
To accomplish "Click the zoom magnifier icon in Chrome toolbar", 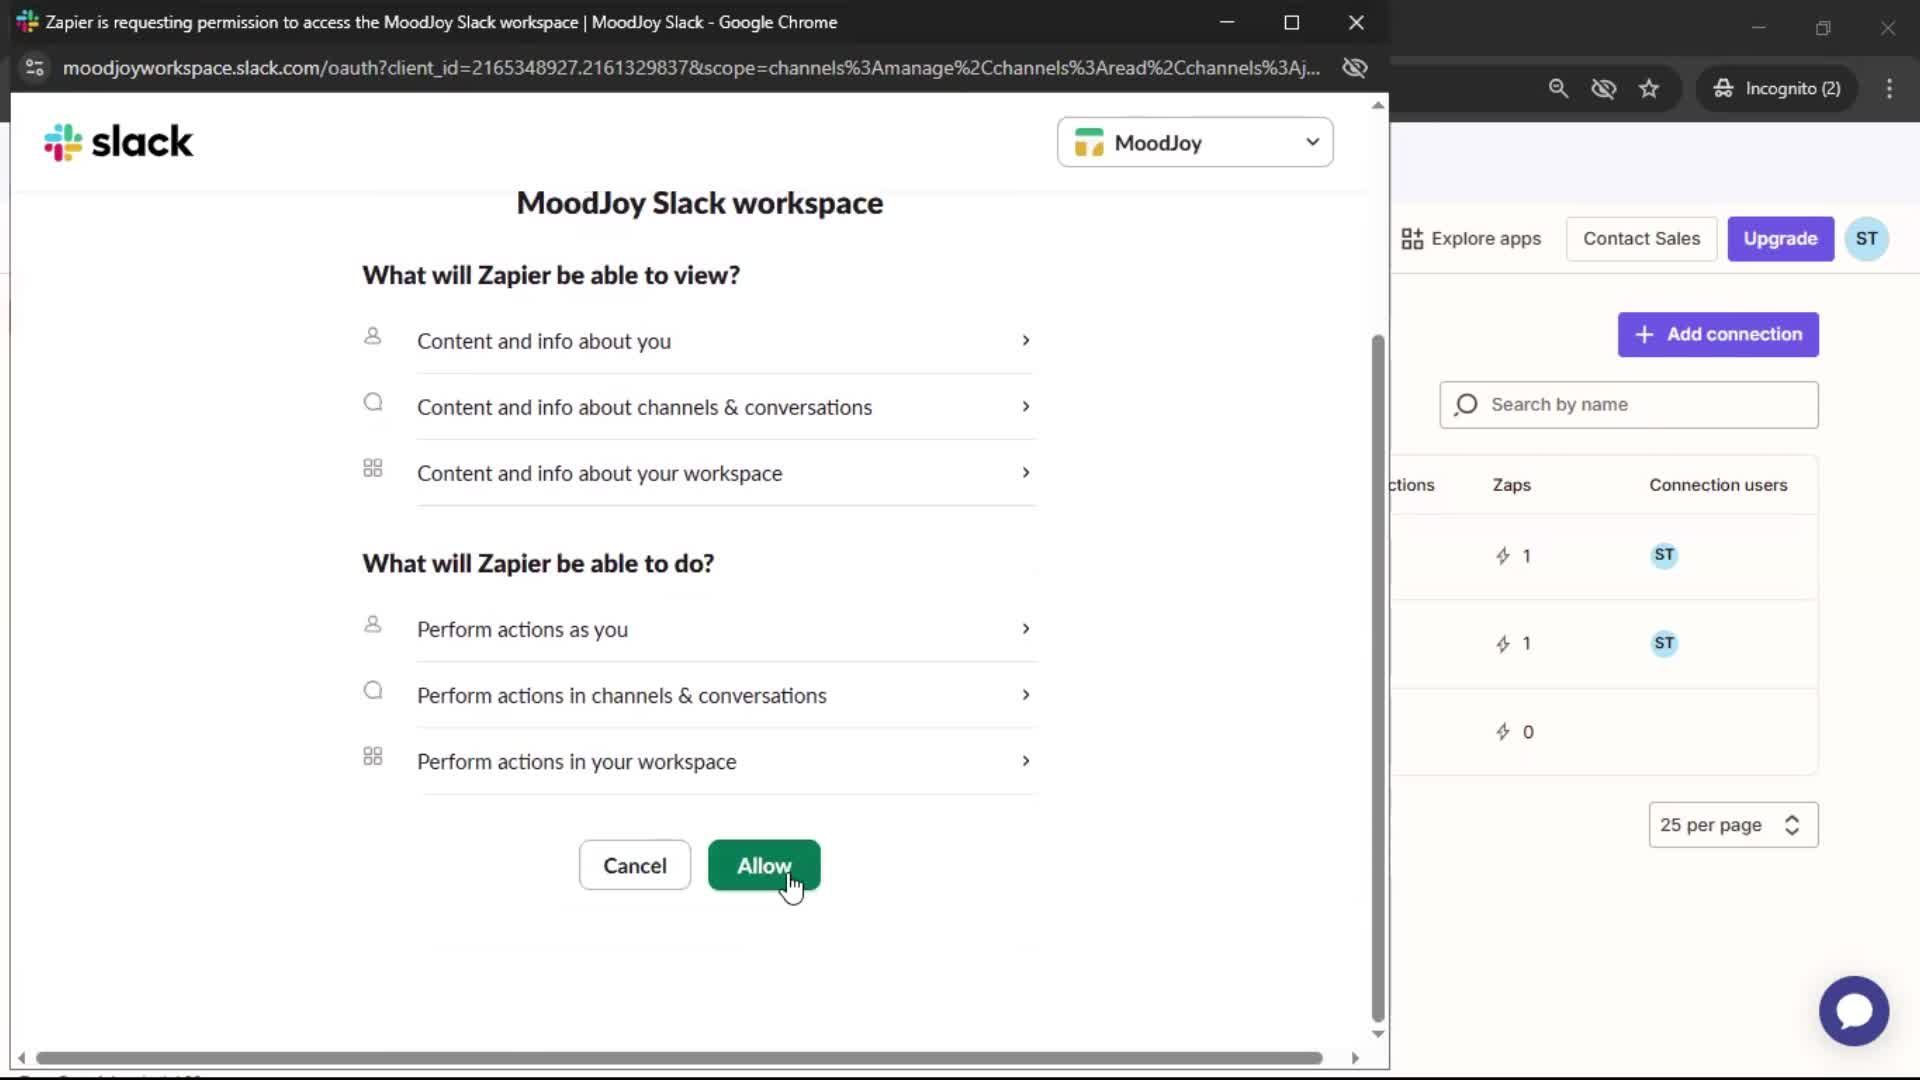I will [1558, 89].
